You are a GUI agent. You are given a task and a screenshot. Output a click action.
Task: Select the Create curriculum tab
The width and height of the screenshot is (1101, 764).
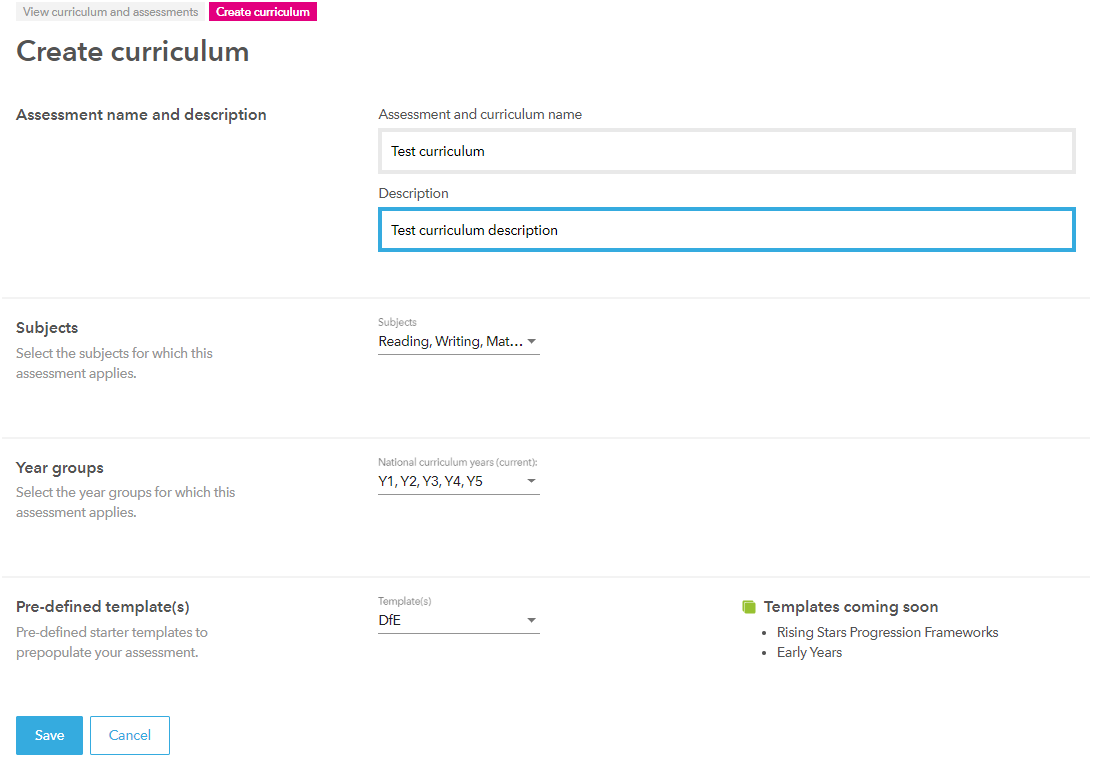click(x=263, y=11)
